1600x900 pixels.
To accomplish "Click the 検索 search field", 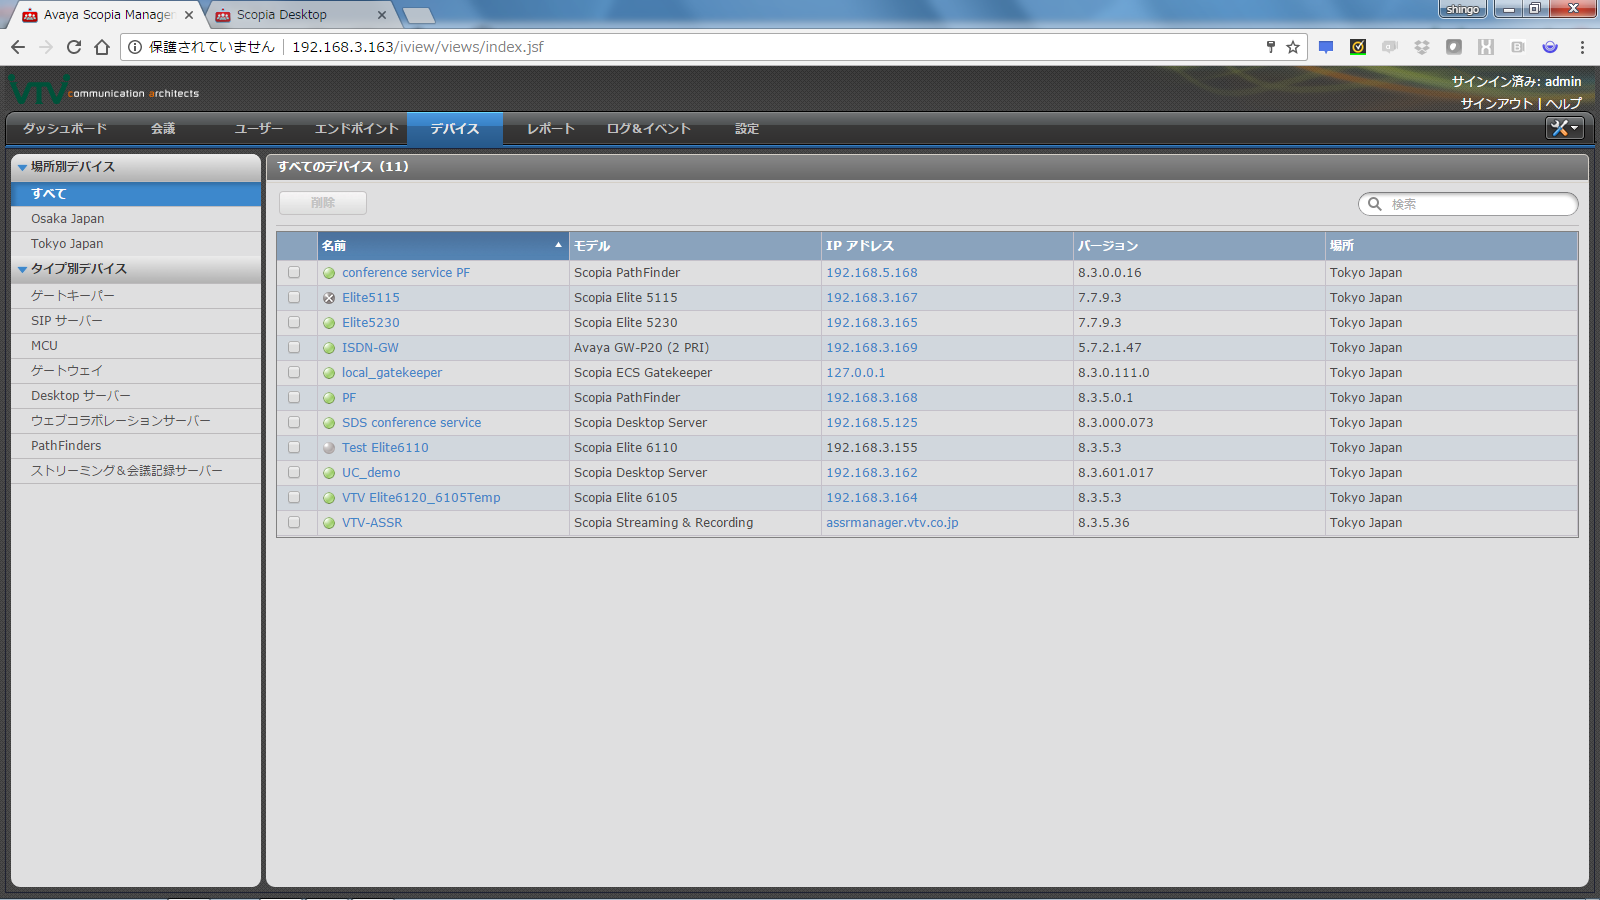I will tap(1468, 204).
